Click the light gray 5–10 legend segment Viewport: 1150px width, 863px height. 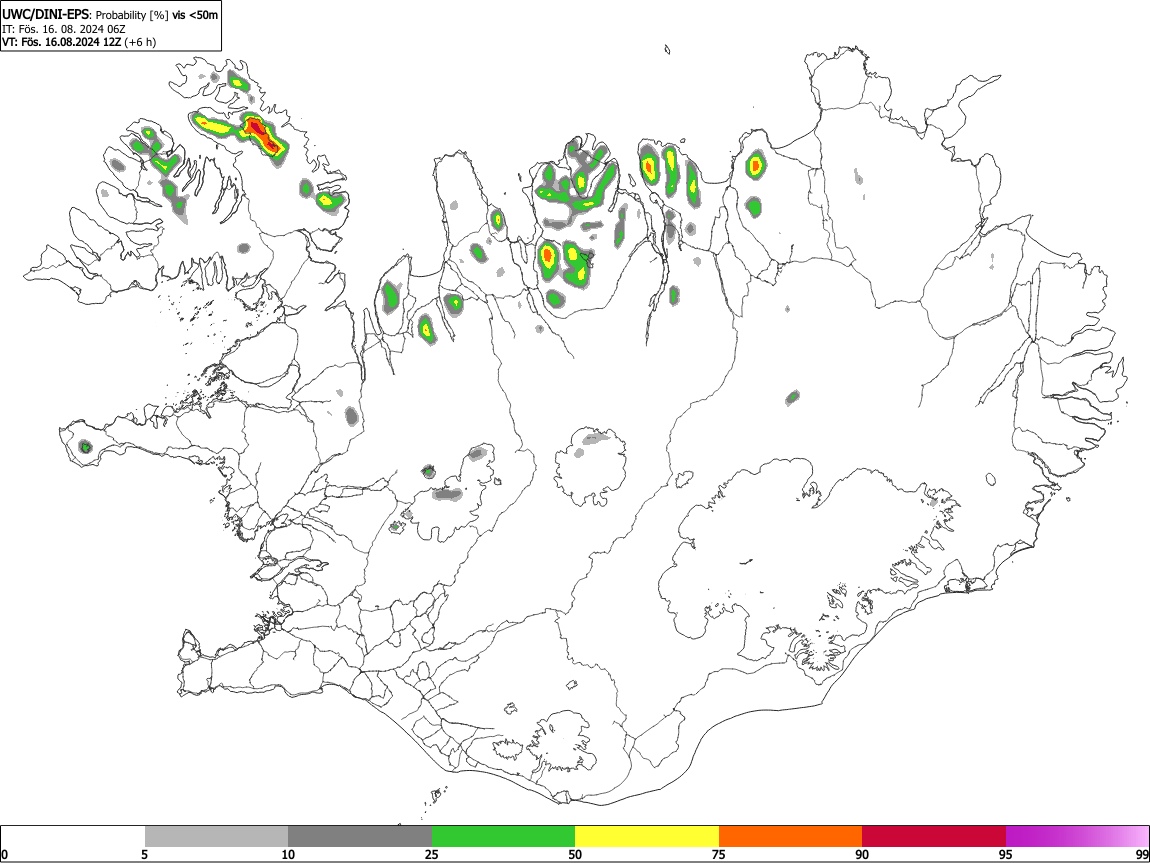216,837
